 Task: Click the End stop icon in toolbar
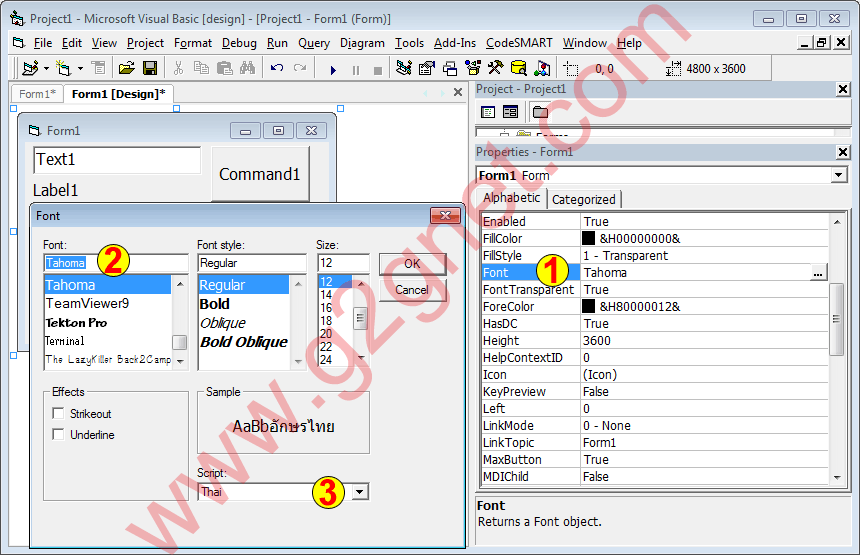[x=378, y=70]
